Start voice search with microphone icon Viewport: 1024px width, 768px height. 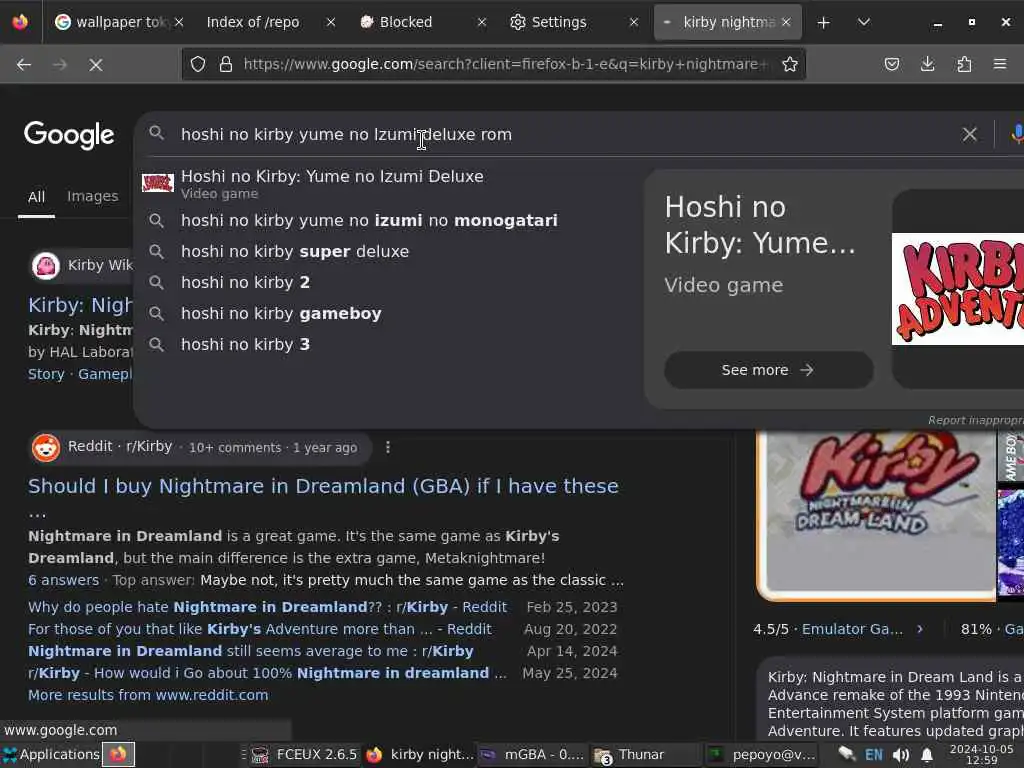[1017, 134]
